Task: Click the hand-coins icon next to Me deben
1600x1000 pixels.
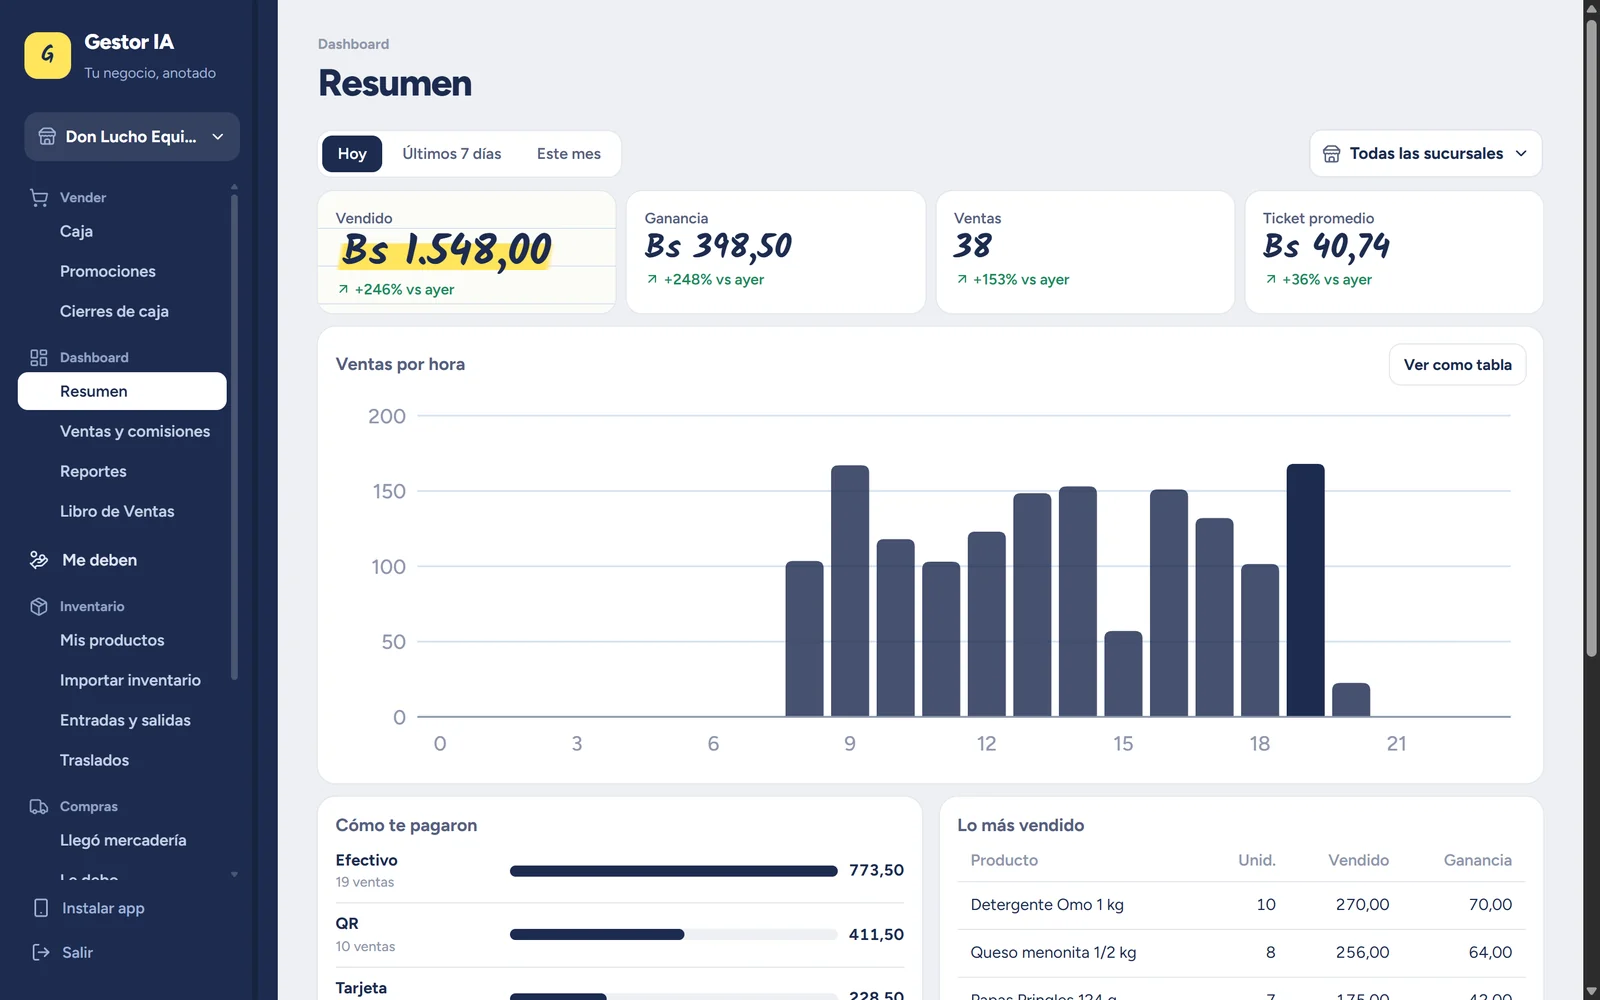Action: 39,560
